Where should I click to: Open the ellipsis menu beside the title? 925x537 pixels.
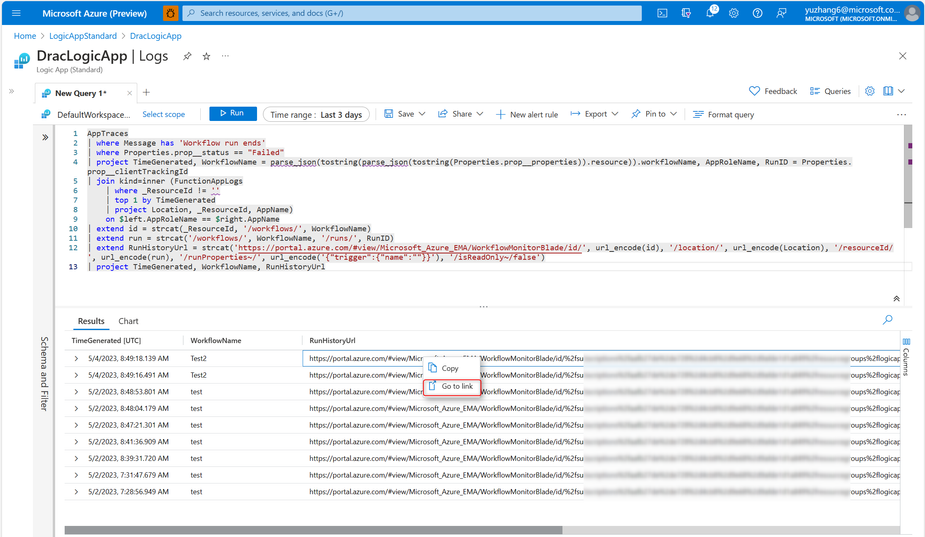(225, 56)
